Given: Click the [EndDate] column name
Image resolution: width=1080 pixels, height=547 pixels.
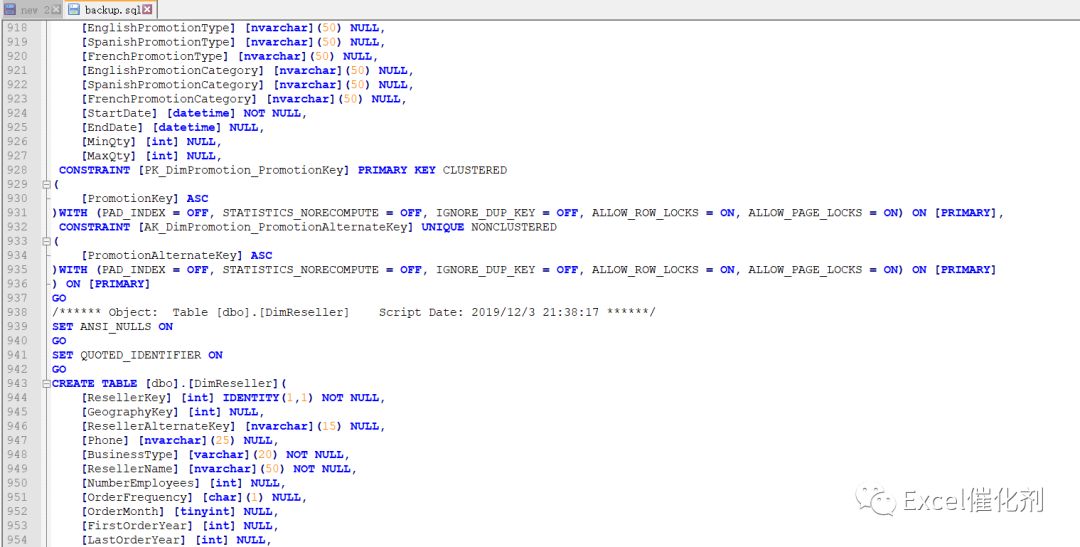Looking at the screenshot, I should point(112,127).
